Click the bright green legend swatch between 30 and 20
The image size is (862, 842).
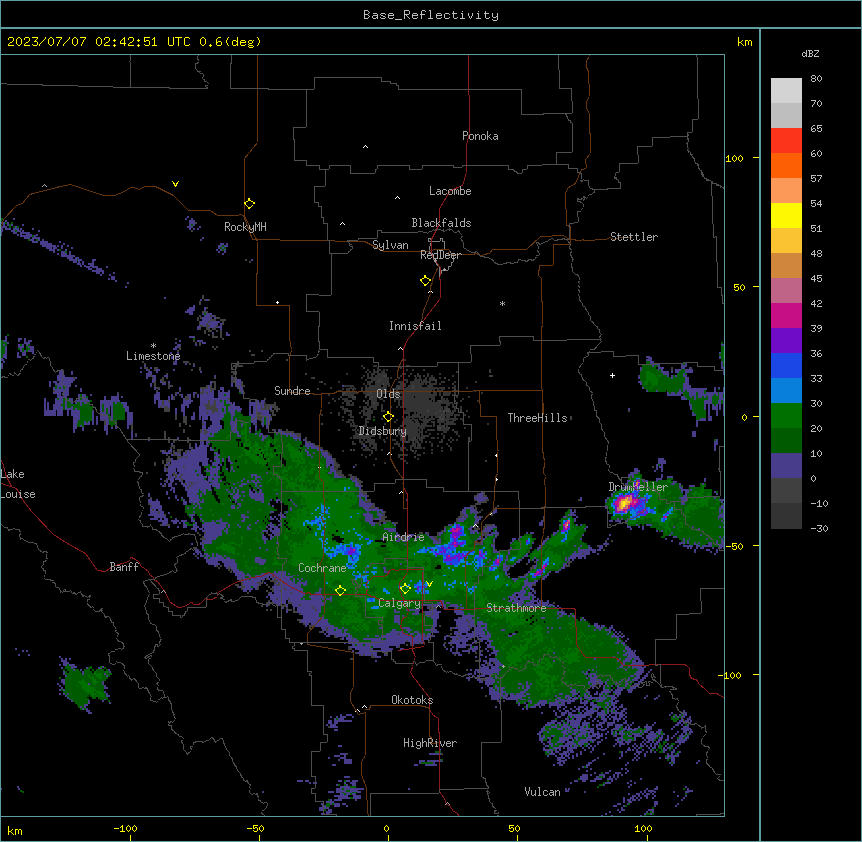[x=786, y=416]
